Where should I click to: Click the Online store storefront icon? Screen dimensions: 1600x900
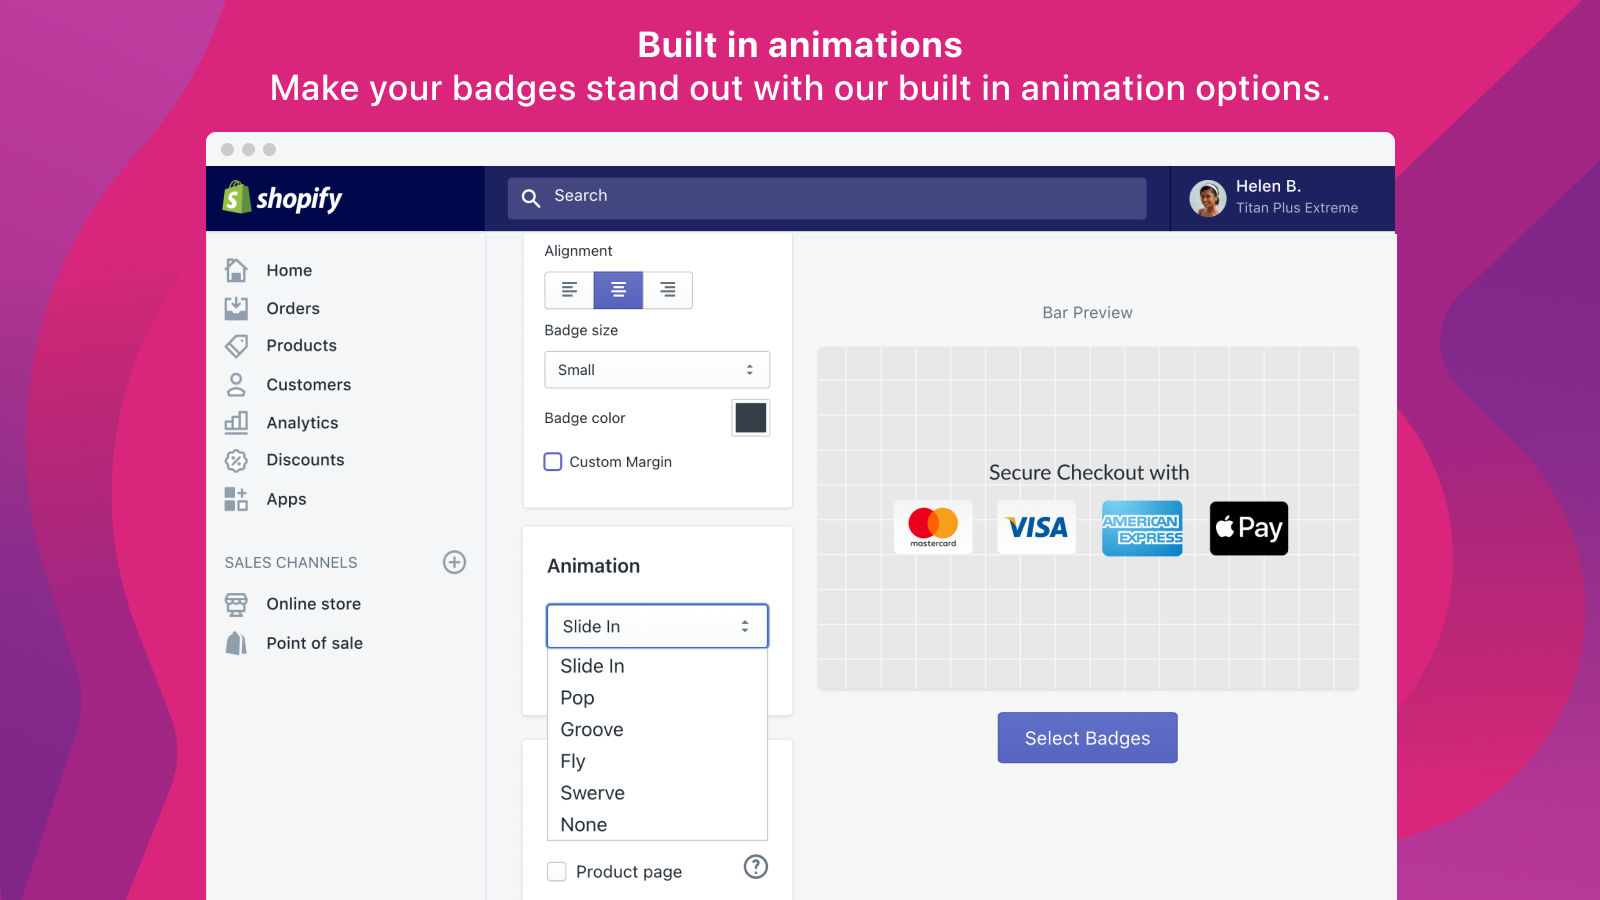pos(236,604)
